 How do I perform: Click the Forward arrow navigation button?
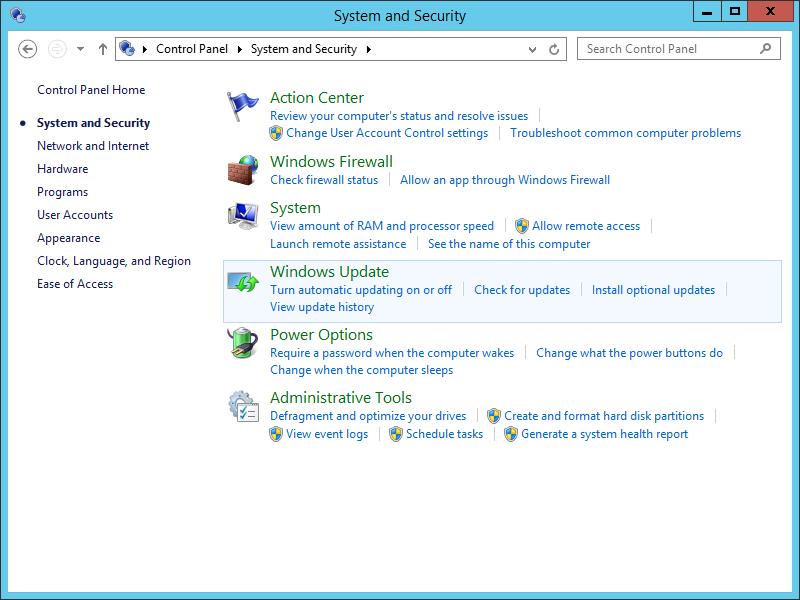pyautogui.click(x=57, y=49)
